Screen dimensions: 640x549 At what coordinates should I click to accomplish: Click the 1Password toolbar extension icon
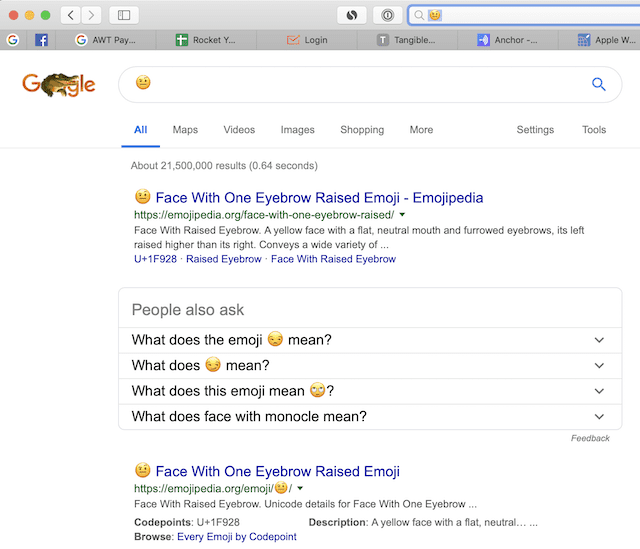tap(387, 15)
